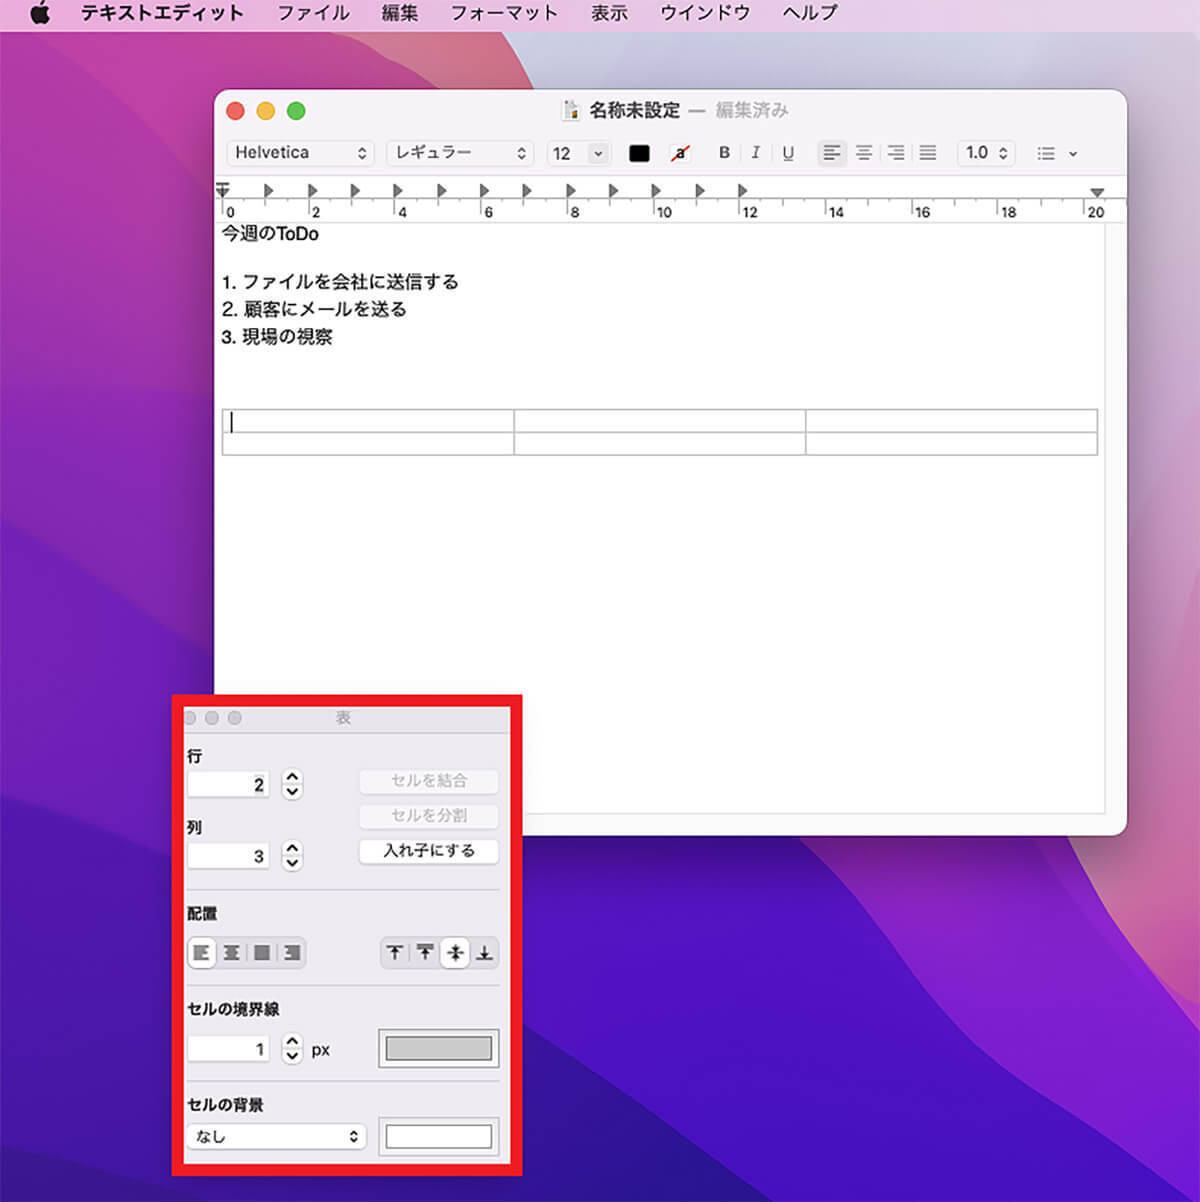The width and height of the screenshot is (1200, 1202).
Task: Open the white cell background color well
Action: pyautogui.click(x=439, y=1137)
